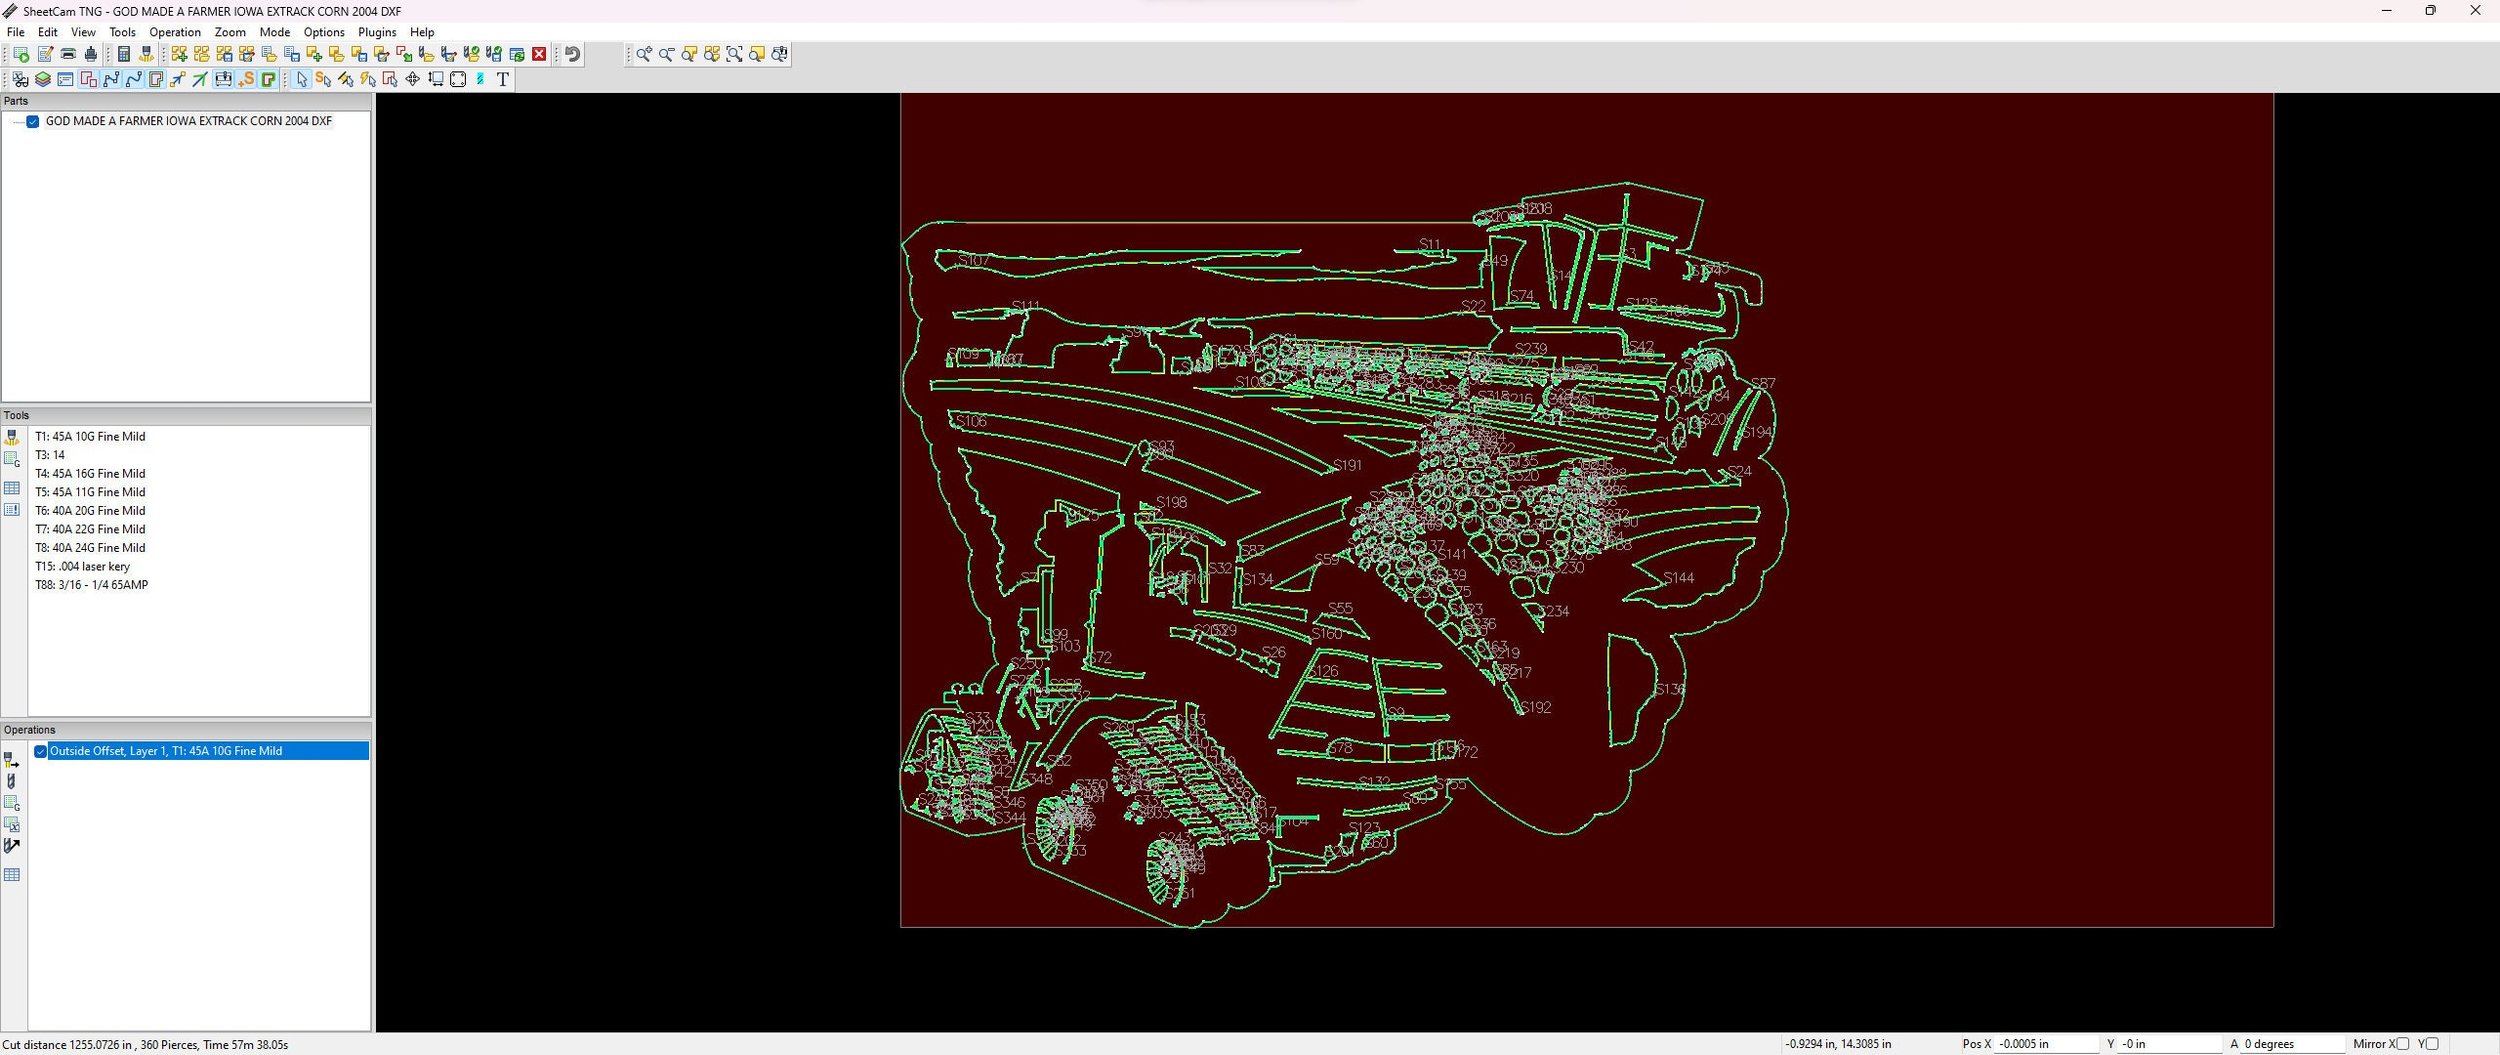Select the four-arrow move icon
This screenshot has height=1055, width=2500.
point(412,79)
